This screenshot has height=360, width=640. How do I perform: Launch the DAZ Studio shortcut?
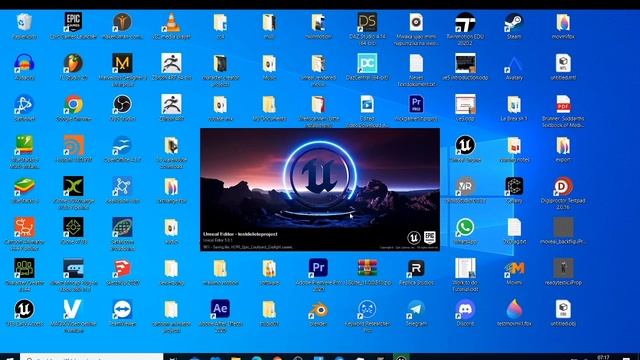click(x=367, y=22)
